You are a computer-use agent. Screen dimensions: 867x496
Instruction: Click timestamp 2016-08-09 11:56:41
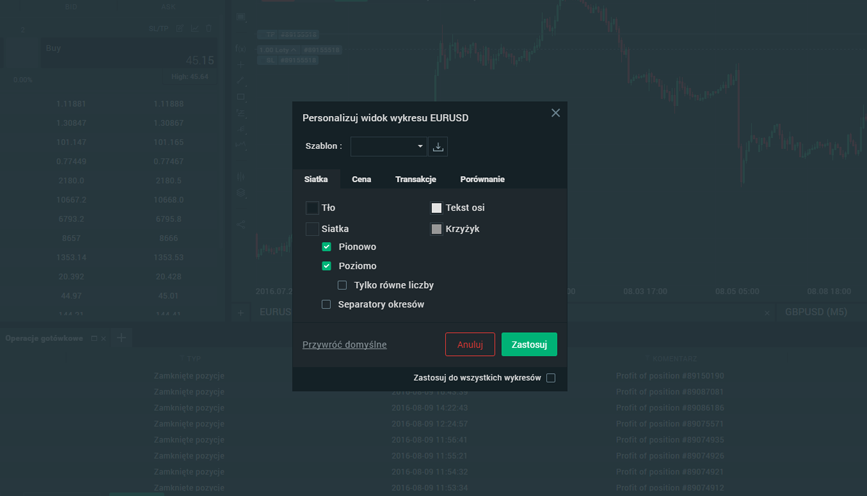click(430, 440)
